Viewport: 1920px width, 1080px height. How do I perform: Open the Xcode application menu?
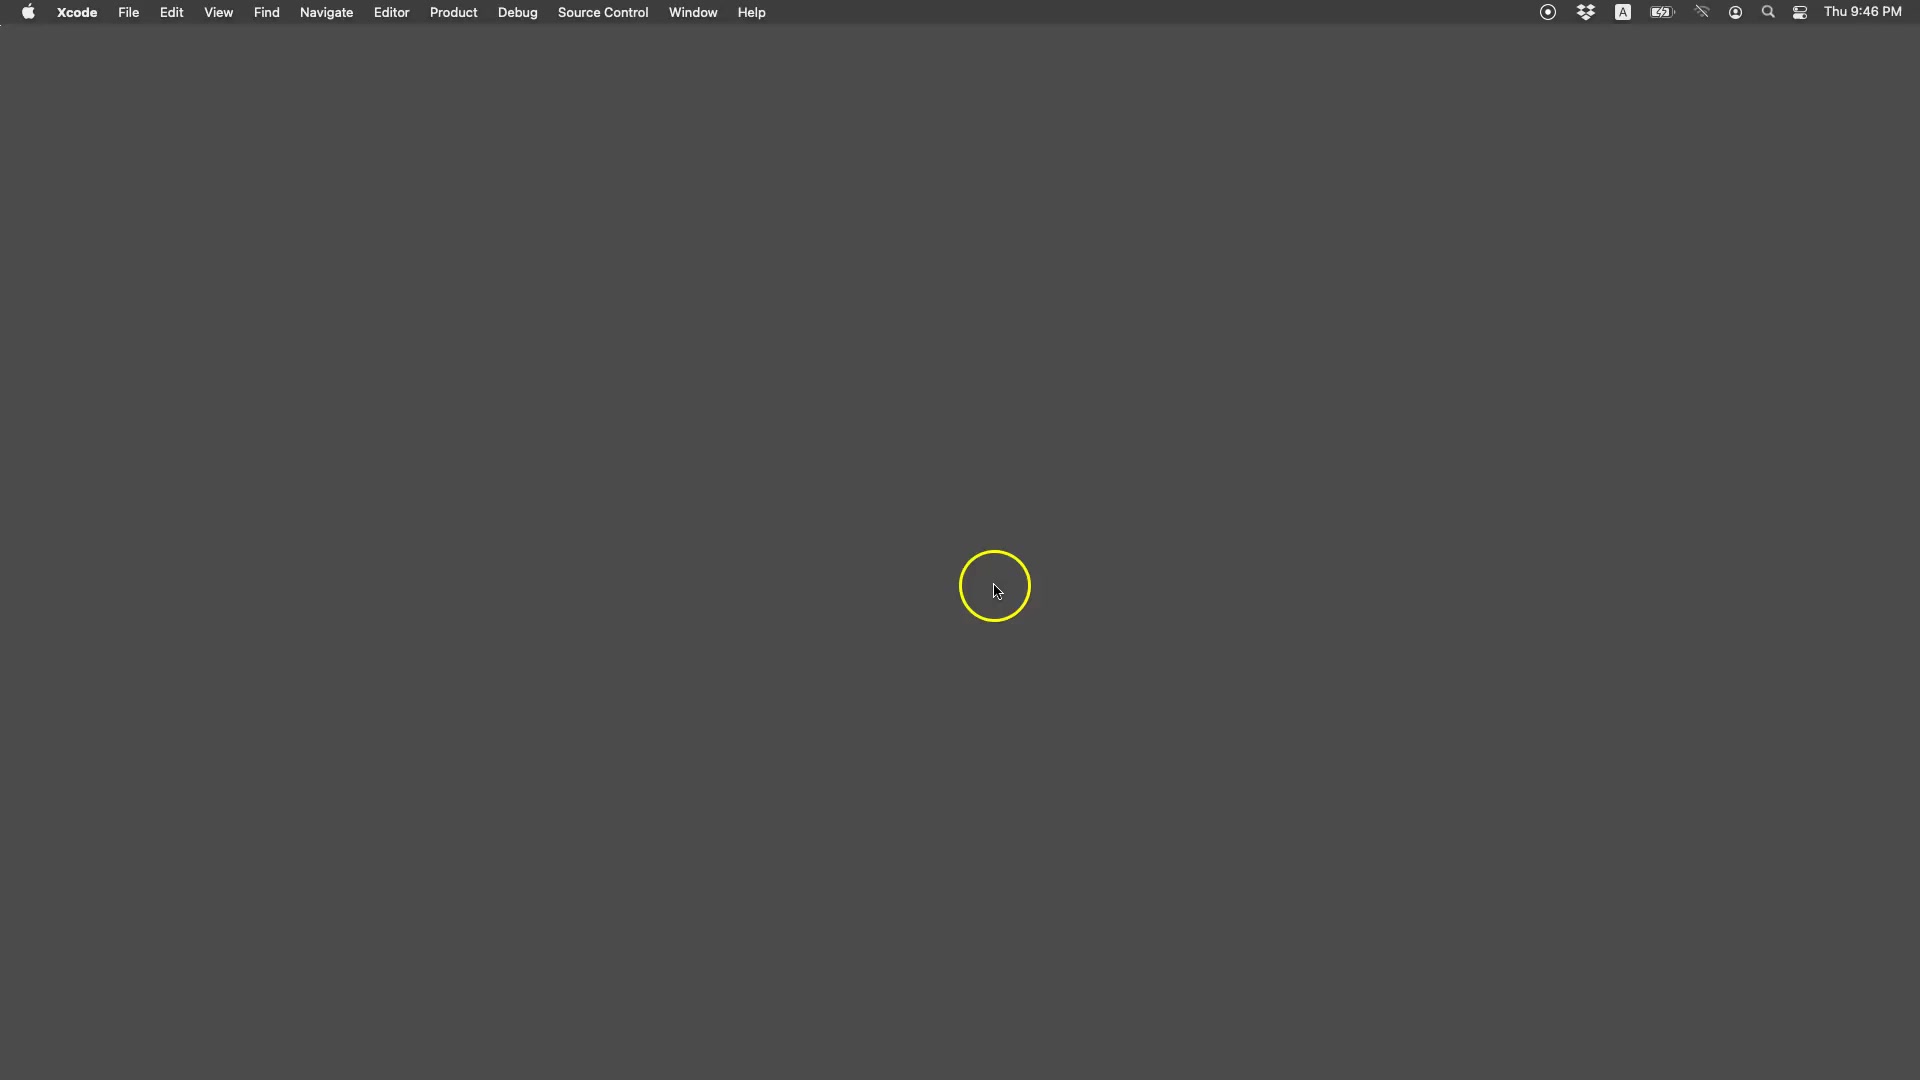[x=77, y=12]
